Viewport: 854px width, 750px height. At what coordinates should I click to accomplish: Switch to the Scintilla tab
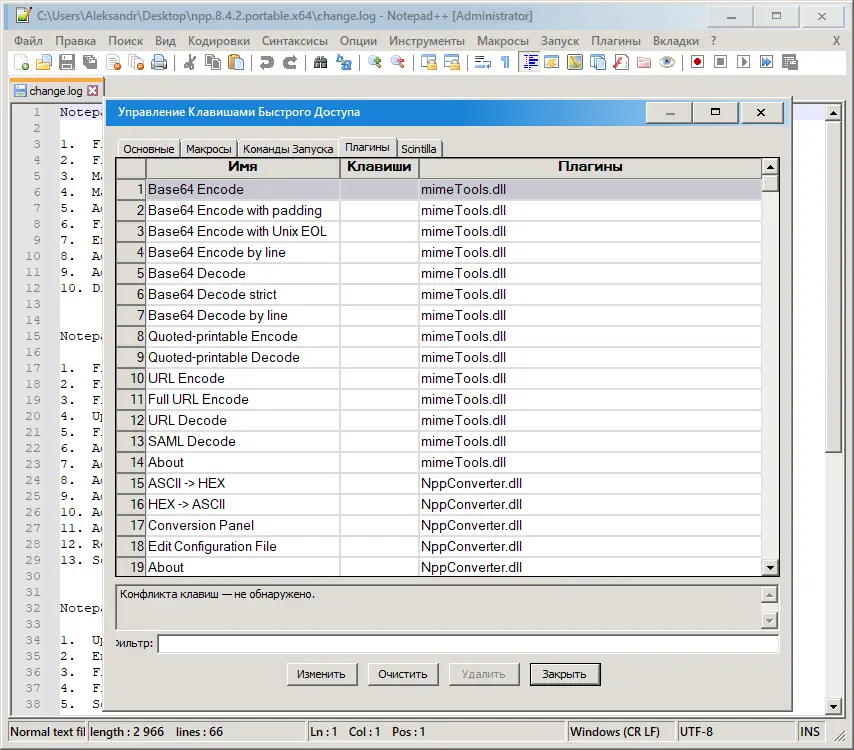418,149
